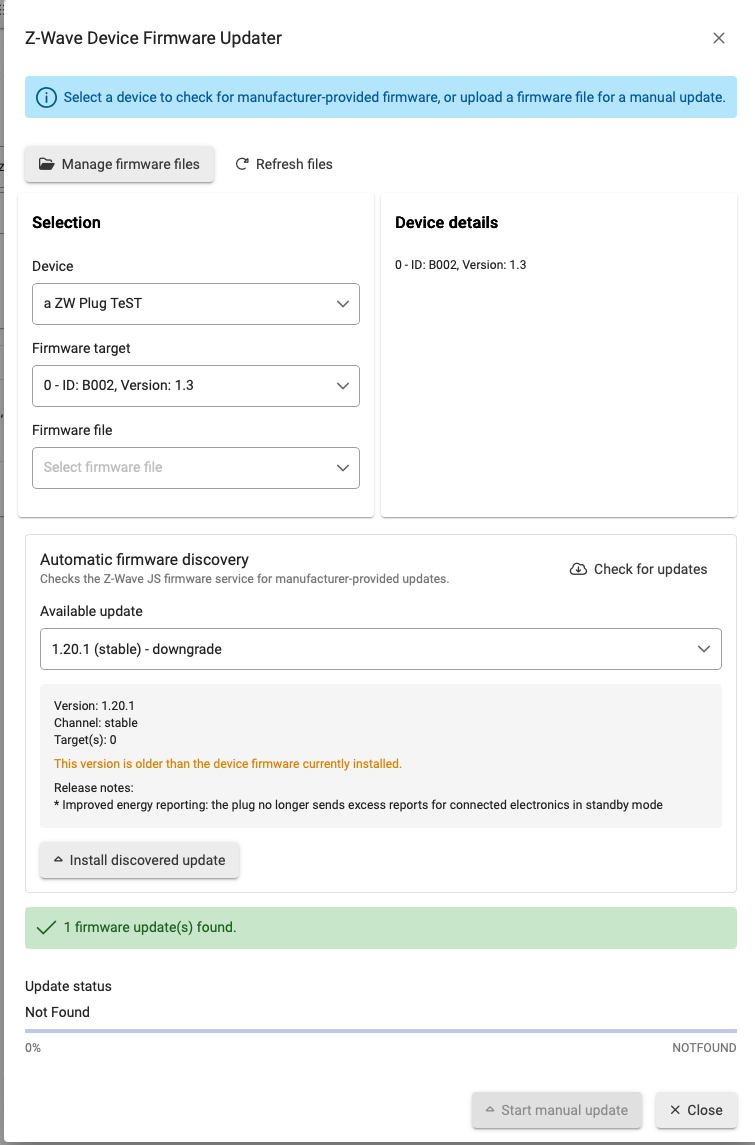Click the Manage firmware files button

pos(120,164)
